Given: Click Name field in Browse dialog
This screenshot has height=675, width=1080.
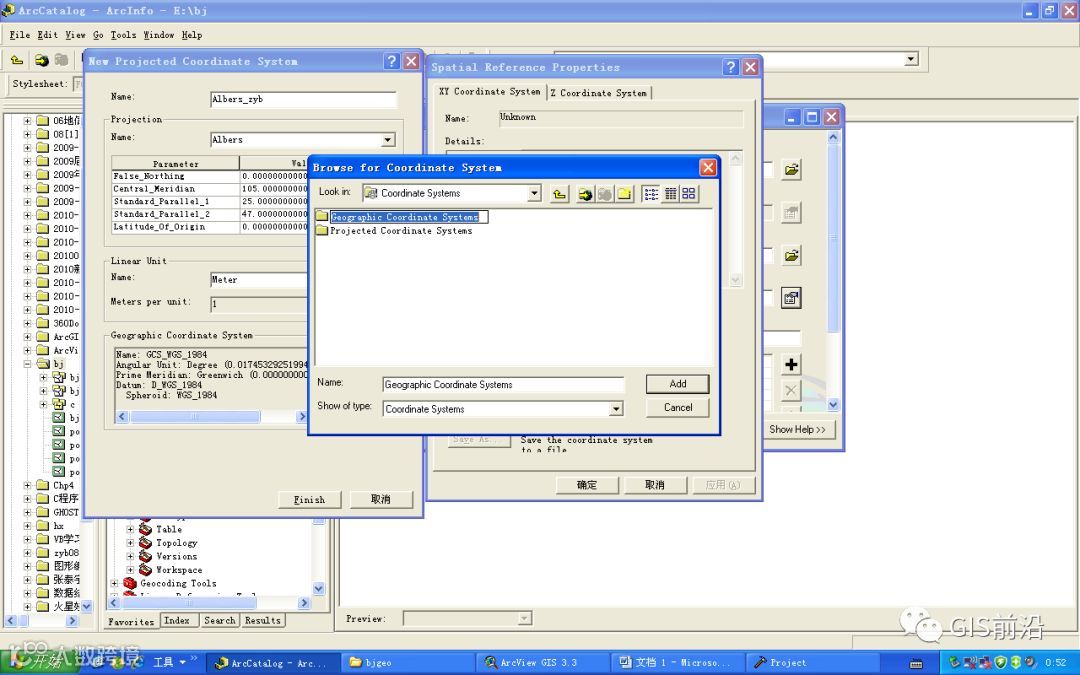Looking at the screenshot, I should 503,385.
